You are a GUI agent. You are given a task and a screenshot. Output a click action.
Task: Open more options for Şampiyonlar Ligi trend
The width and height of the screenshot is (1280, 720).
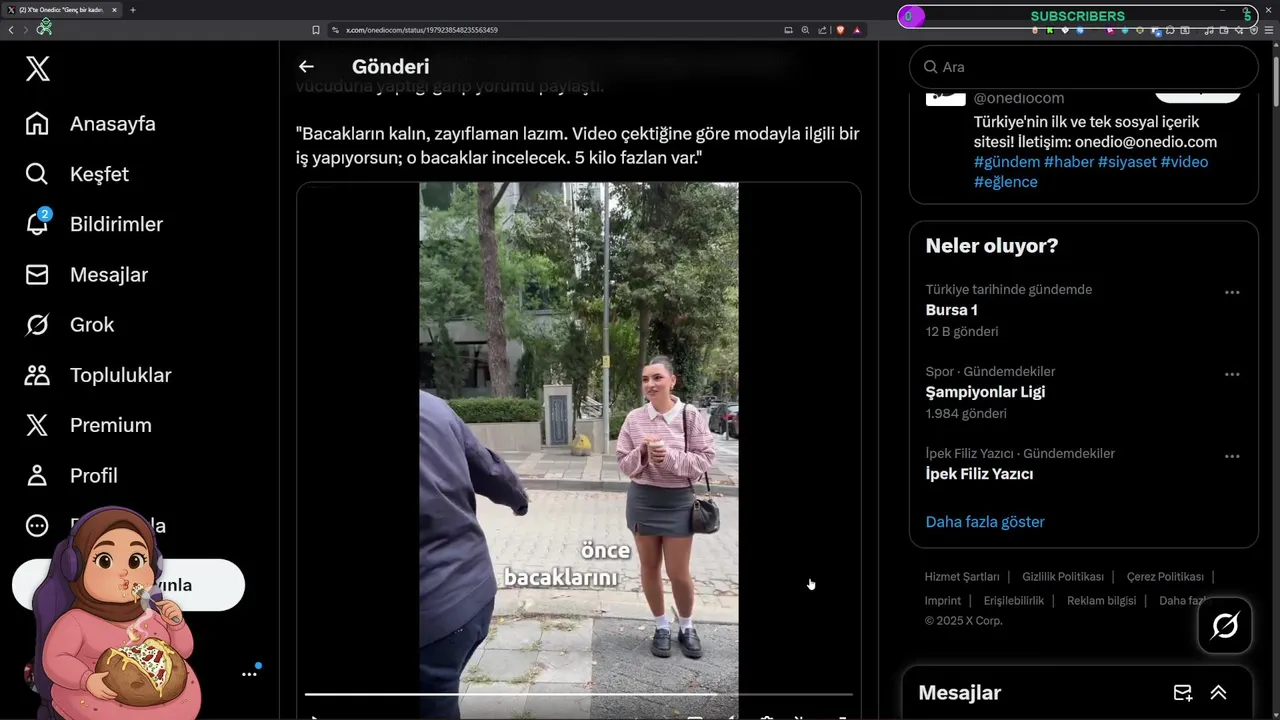(x=1232, y=375)
